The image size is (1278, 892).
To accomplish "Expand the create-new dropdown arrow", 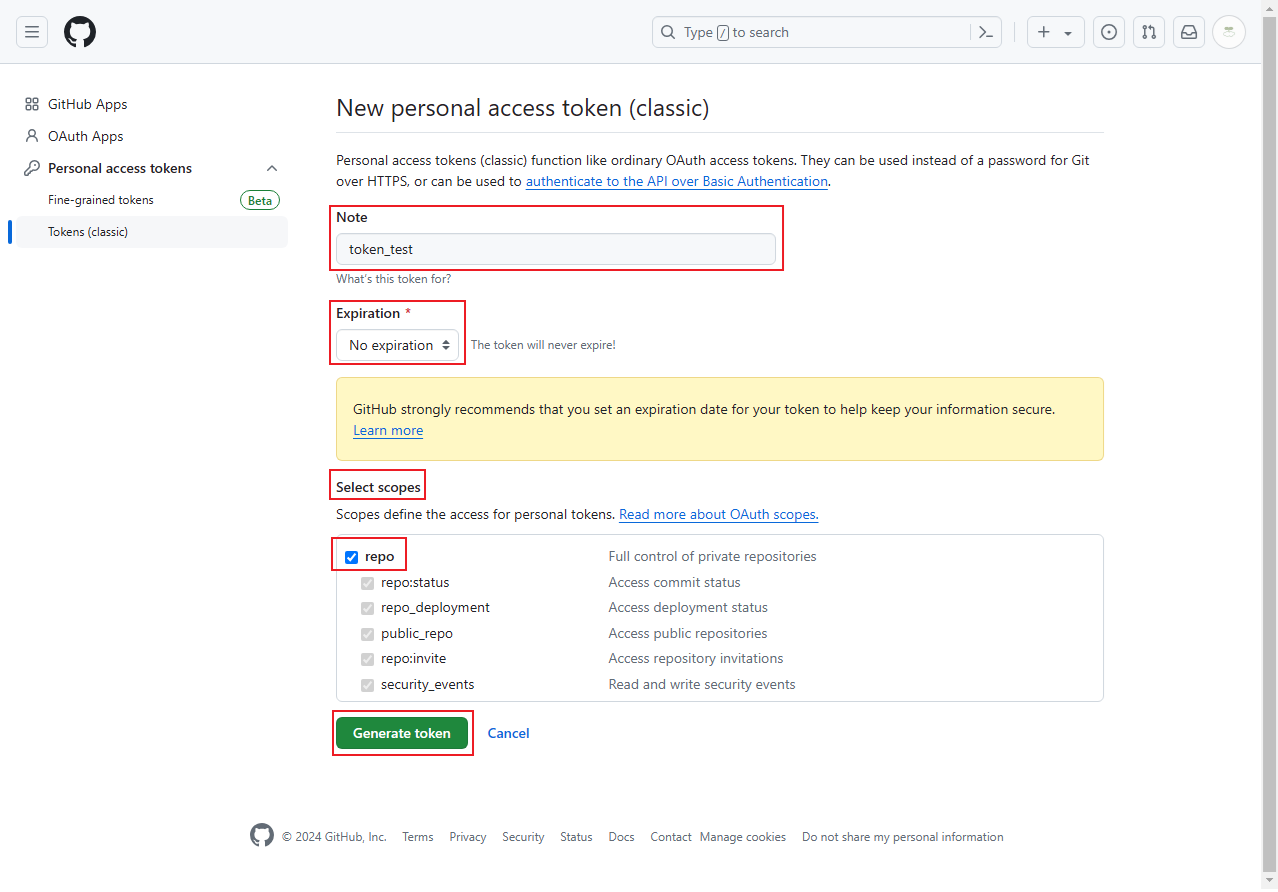I will pos(1068,33).
